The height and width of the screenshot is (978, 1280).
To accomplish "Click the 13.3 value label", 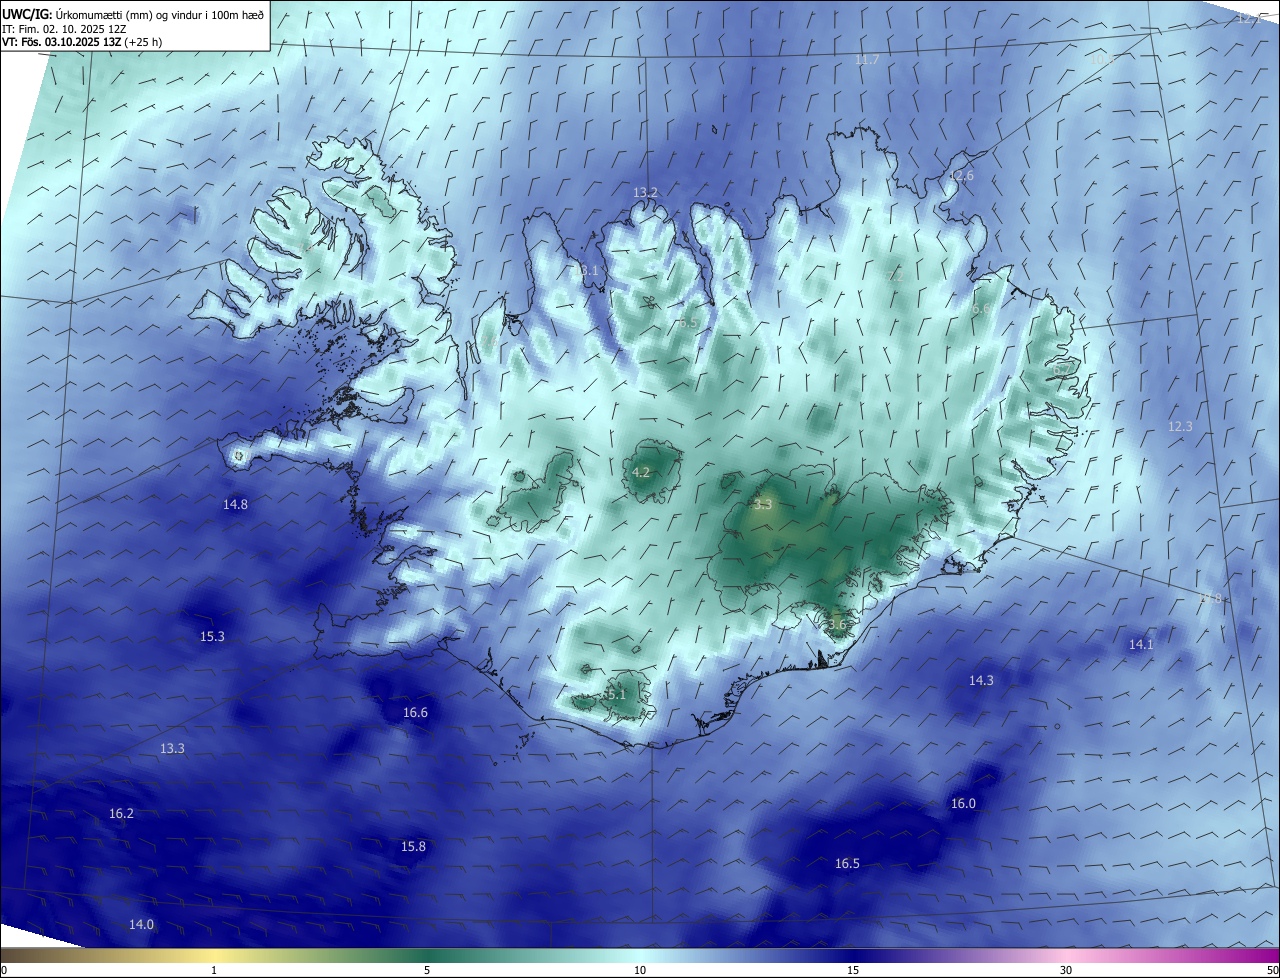I will click(172, 749).
